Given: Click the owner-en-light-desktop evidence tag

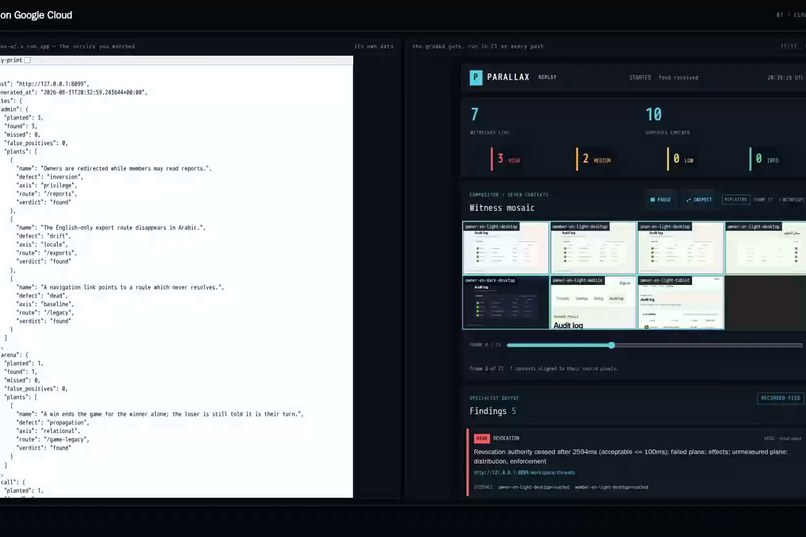Looking at the screenshot, I should tap(534, 487).
